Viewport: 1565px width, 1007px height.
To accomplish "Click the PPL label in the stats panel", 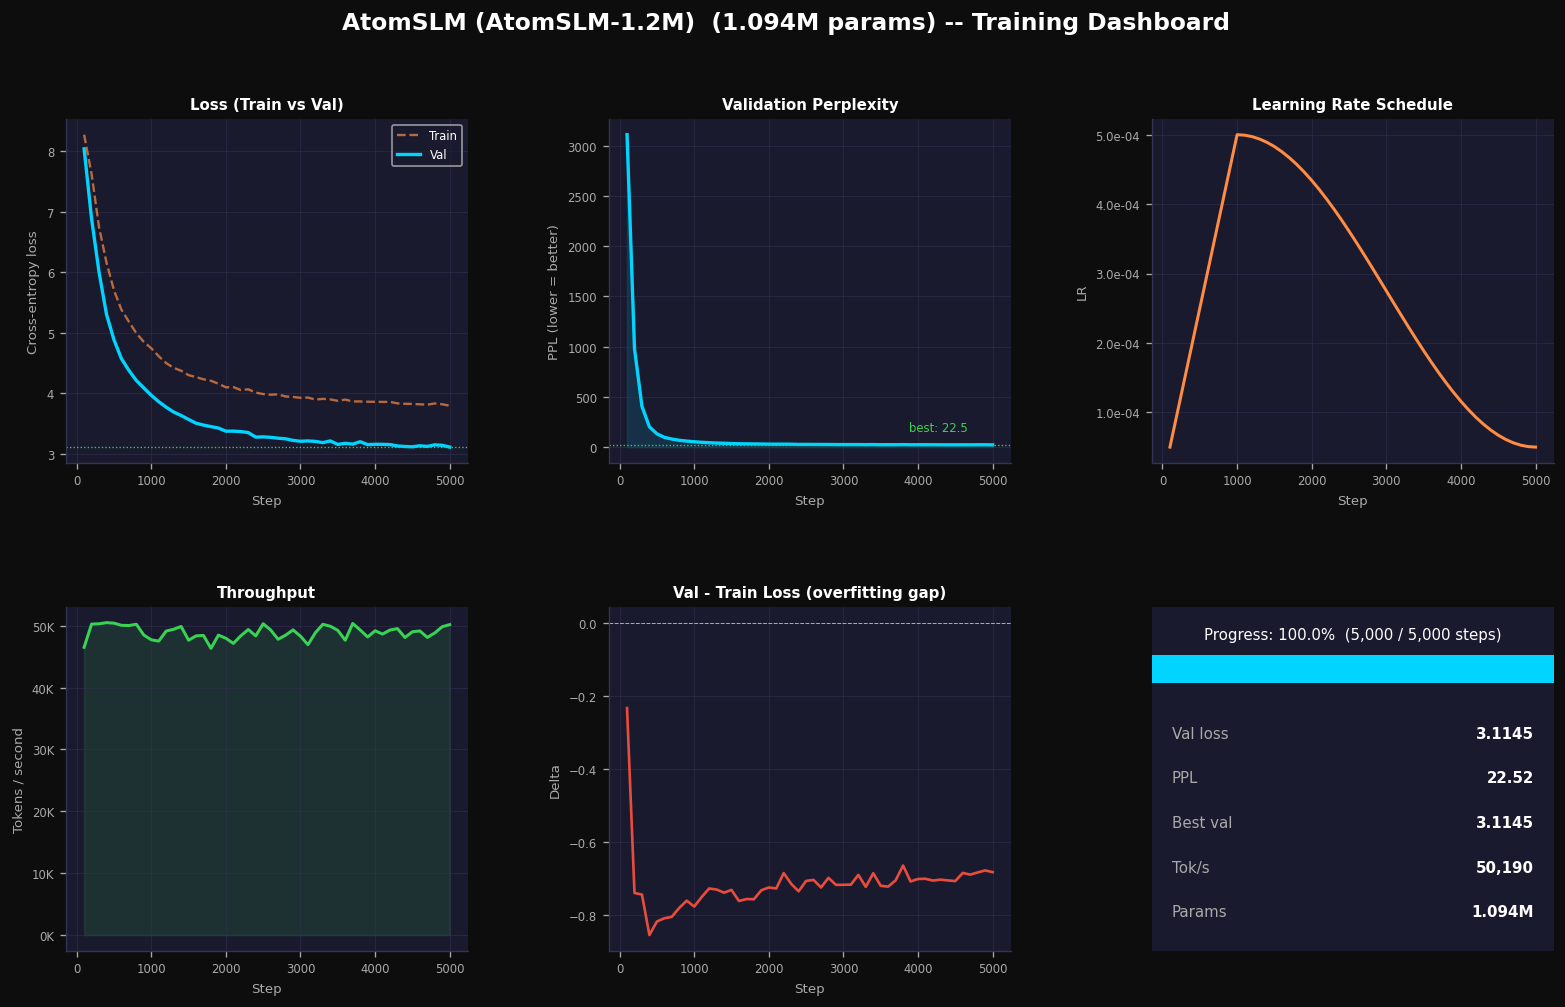I will pyautogui.click(x=1185, y=778).
